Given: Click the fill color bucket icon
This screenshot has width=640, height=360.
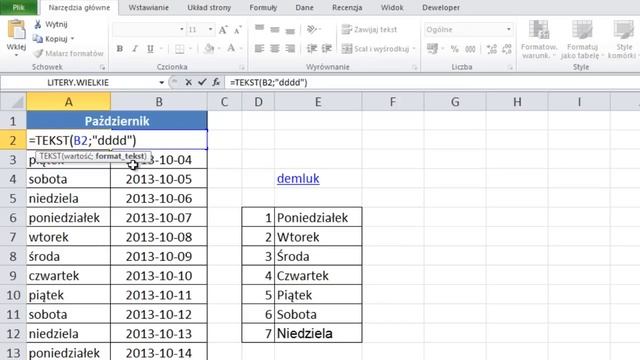Looking at the screenshot, I should click(x=209, y=49).
